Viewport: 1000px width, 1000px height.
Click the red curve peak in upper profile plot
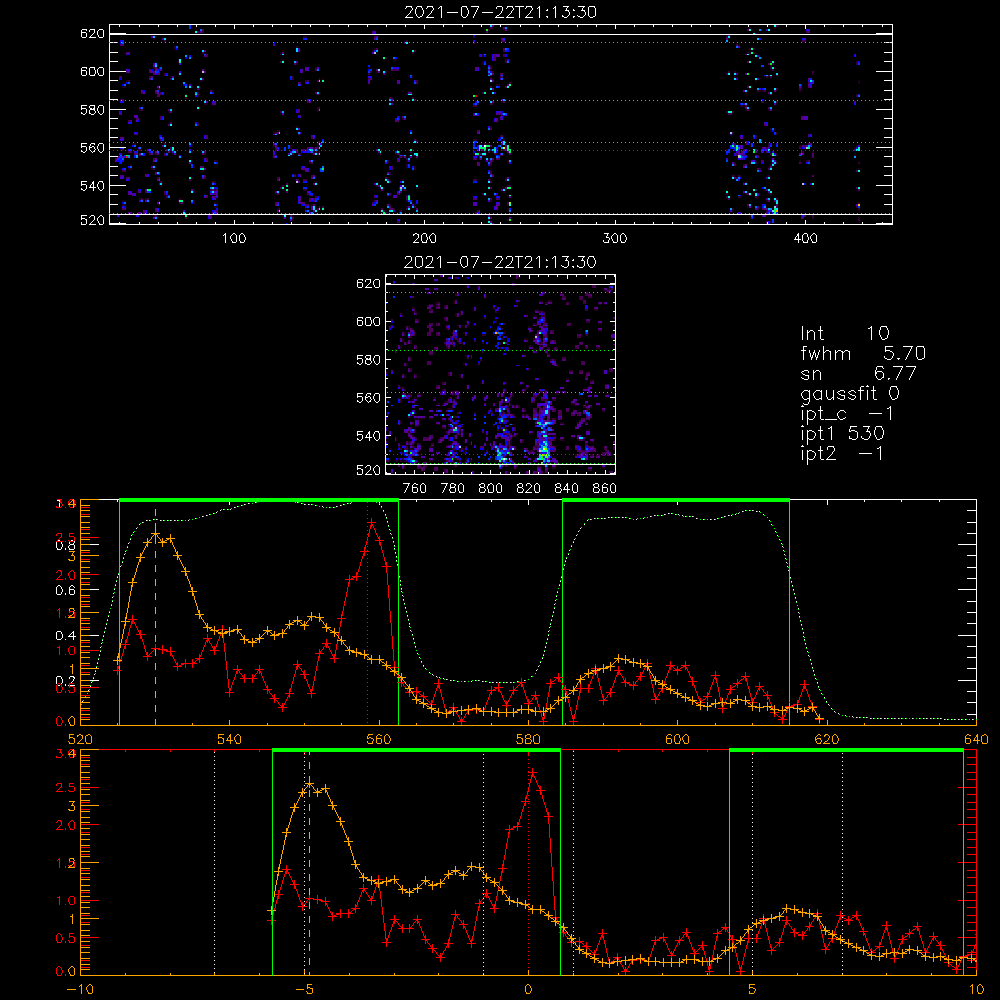tap(372, 522)
